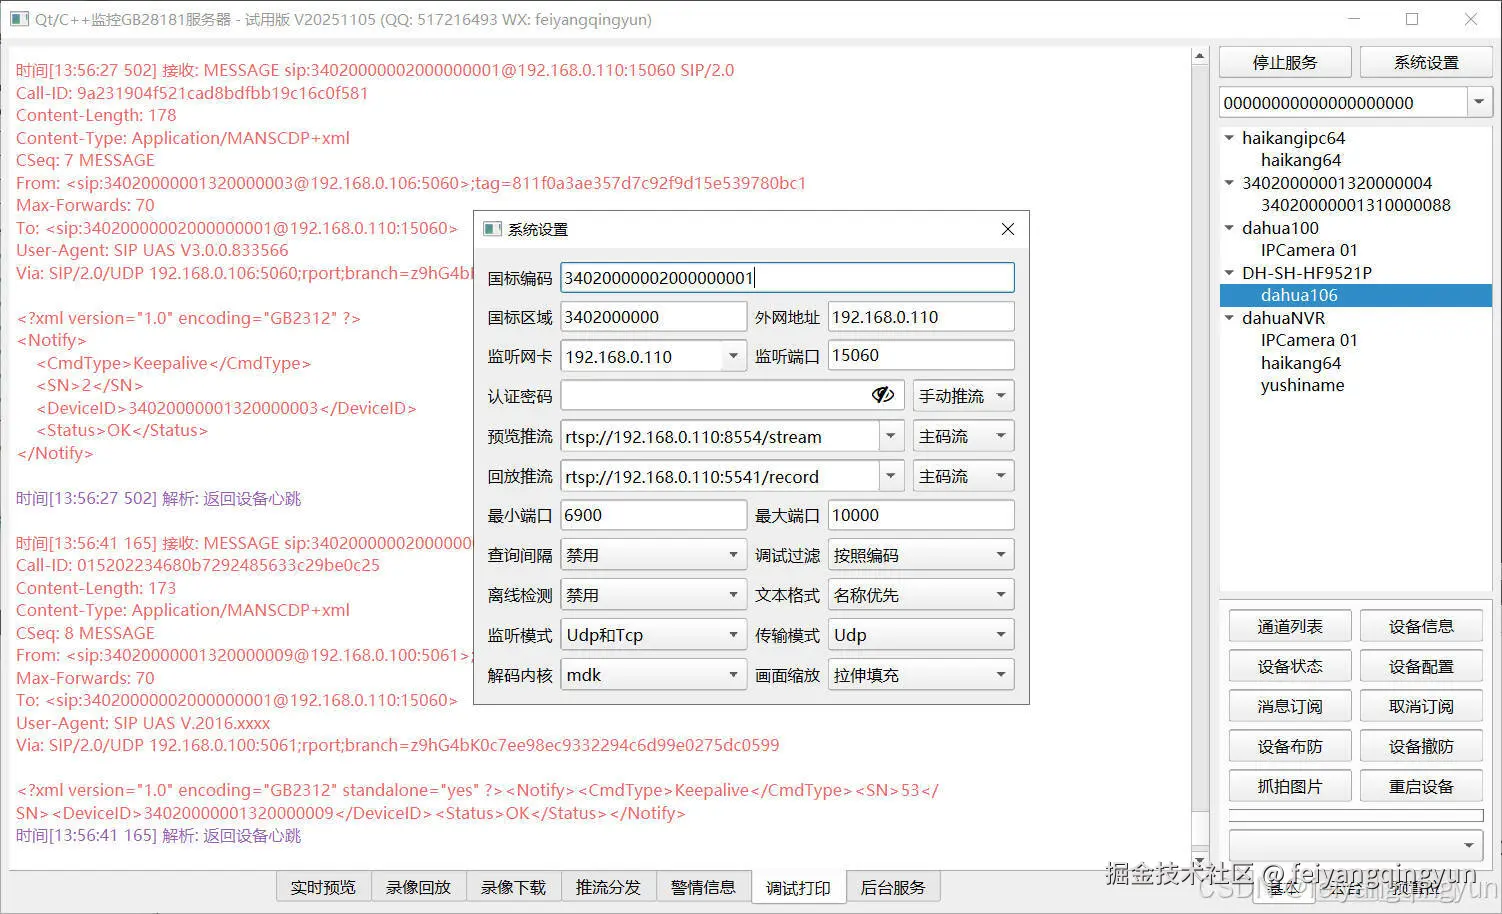Image resolution: width=1502 pixels, height=914 pixels.
Task: Click the 通道列表 button
Action: [1290, 626]
